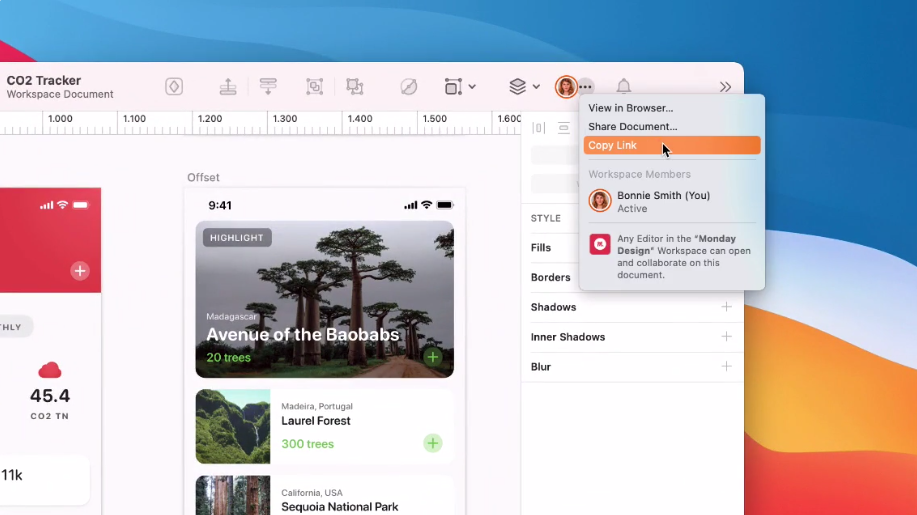Add a new Blur effect
Viewport: 917px width, 515px height.
(x=726, y=367)
